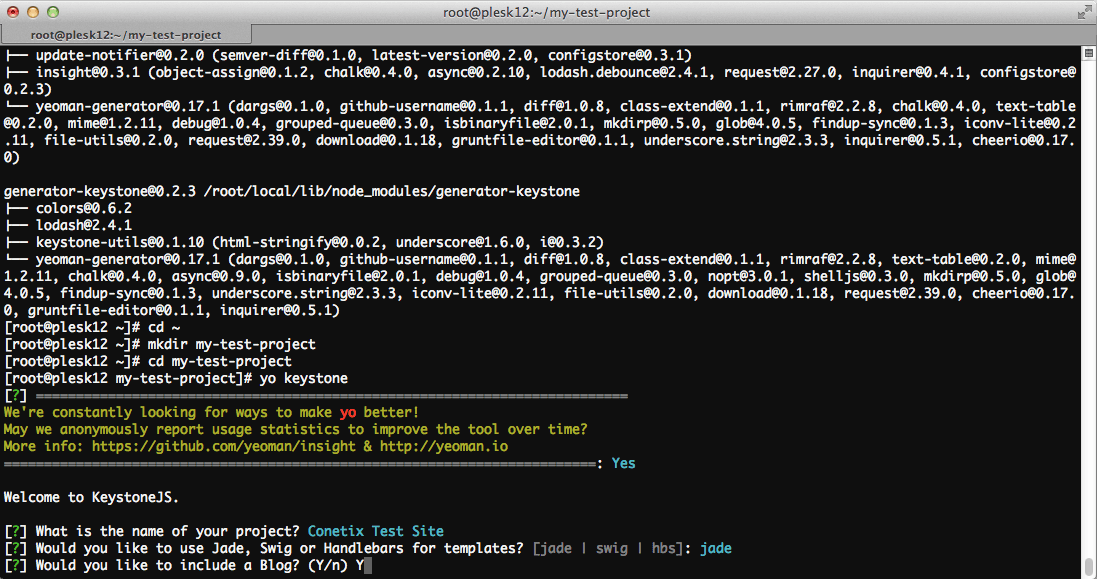Click the 'keystone-utils@0.1.10' dependency row
1097x579 pixels.
pyautogui.click(x=304, y=242)
